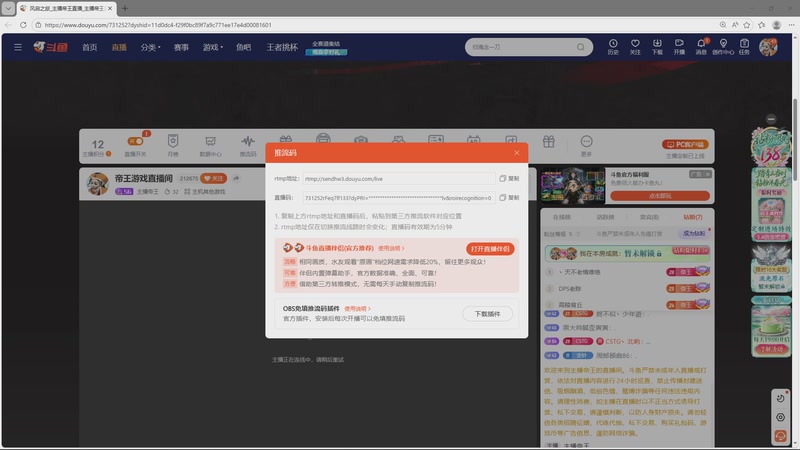
Task: Open a new browser tab
Action: [x=125, y=8]
